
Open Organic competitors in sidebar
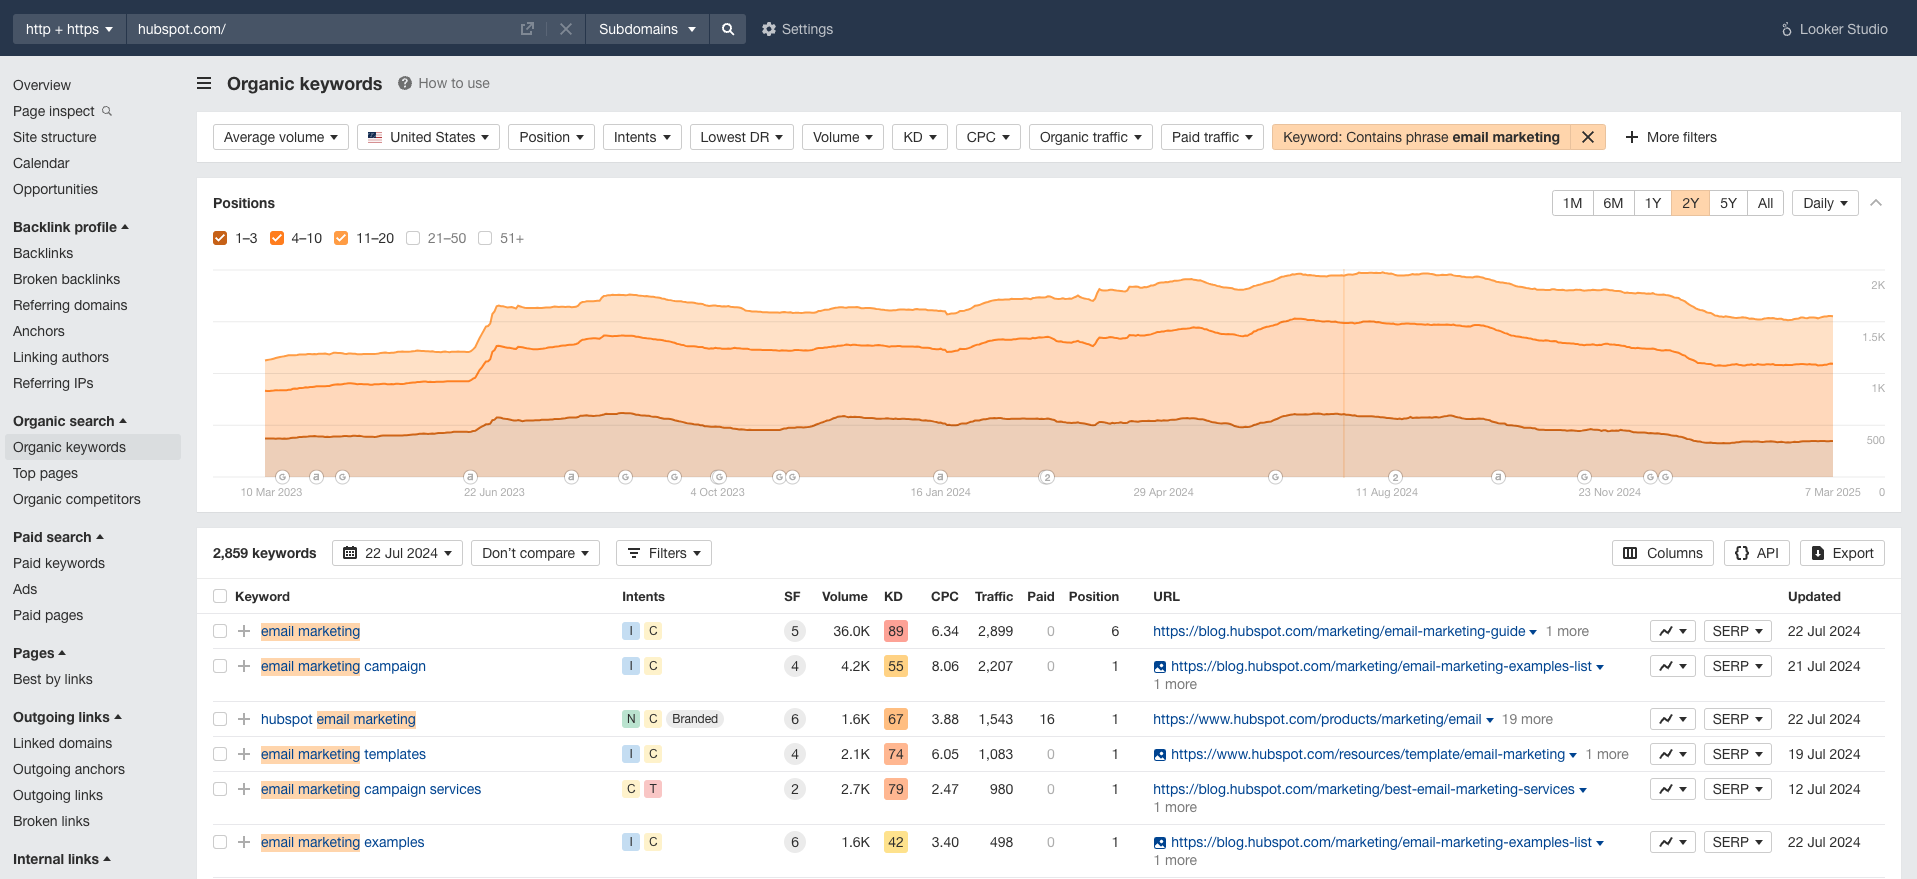(x=77, y=499)
